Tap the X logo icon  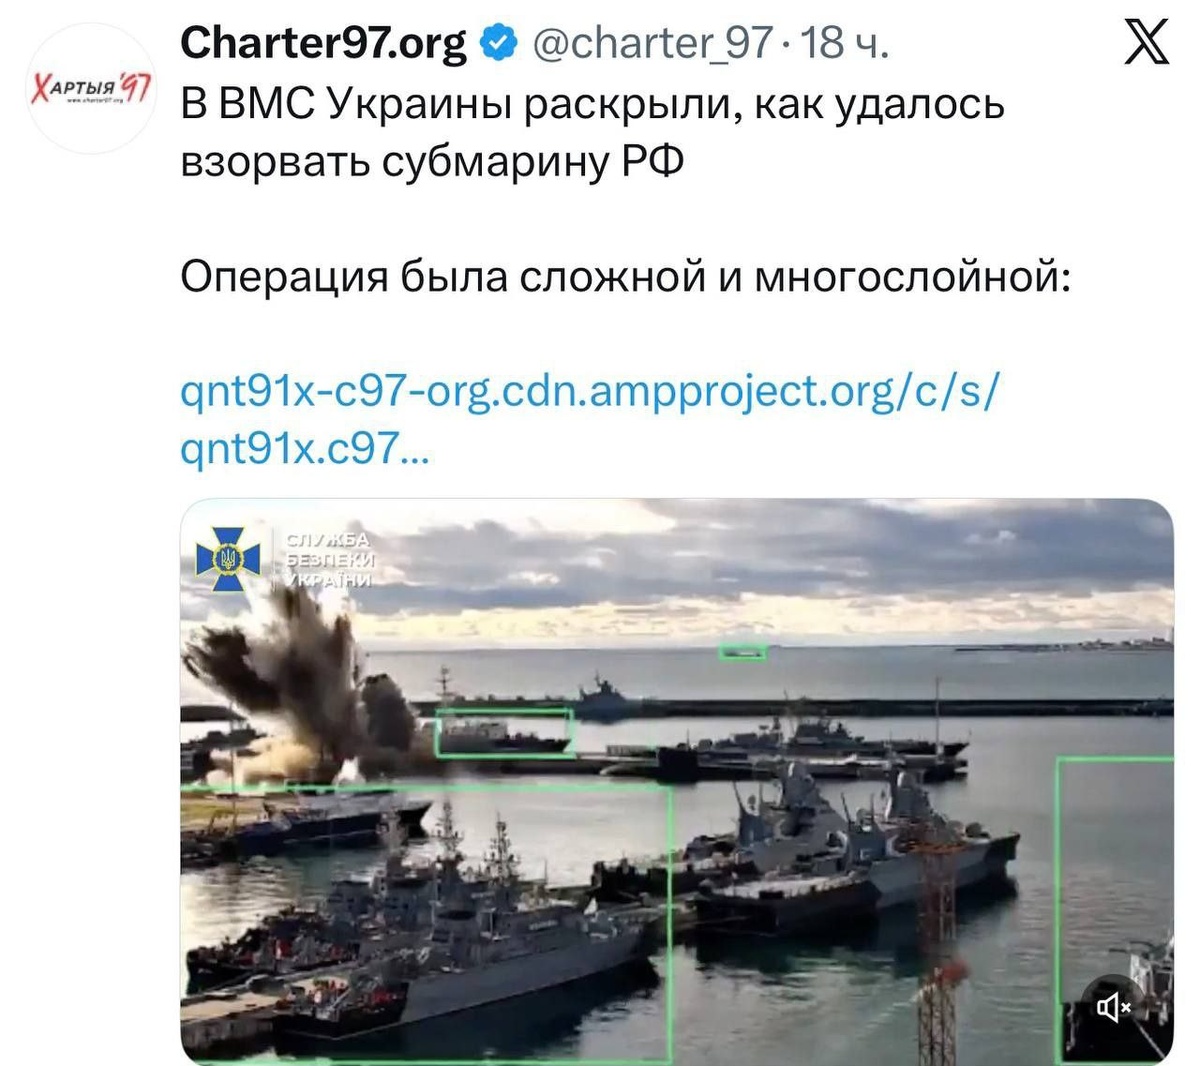[1146, 43]
